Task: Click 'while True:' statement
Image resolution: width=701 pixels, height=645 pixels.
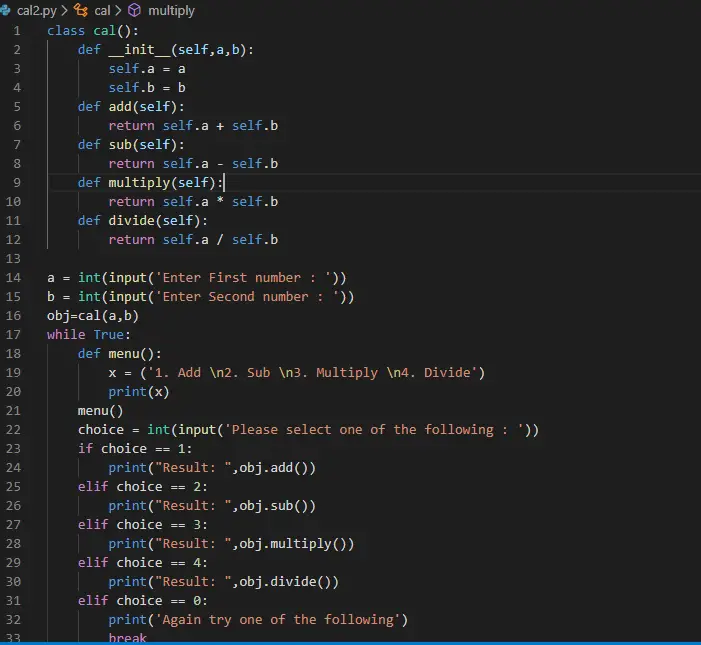Action: (x=89, y=335)
